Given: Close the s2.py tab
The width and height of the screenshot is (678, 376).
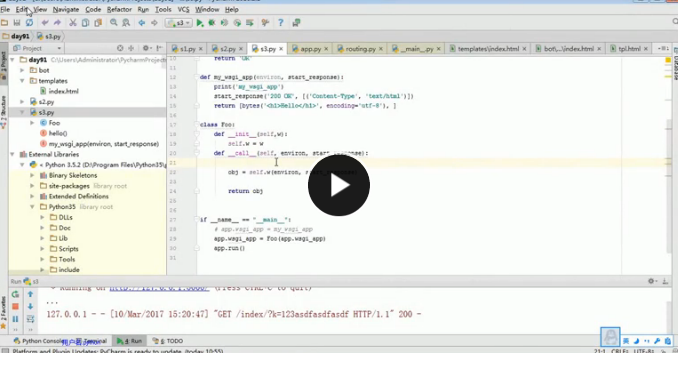Looking at the screenshot, I should 241,49.
